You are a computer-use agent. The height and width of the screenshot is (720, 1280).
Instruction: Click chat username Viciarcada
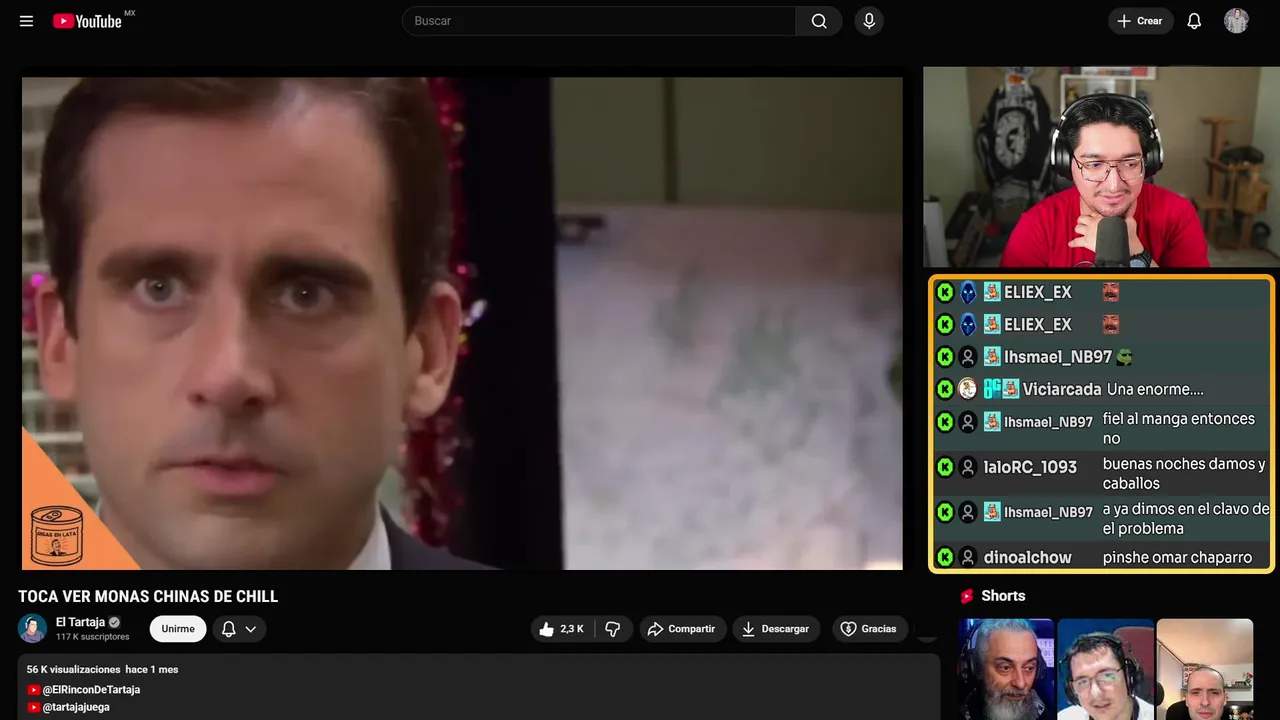[x=1062, y=389]
